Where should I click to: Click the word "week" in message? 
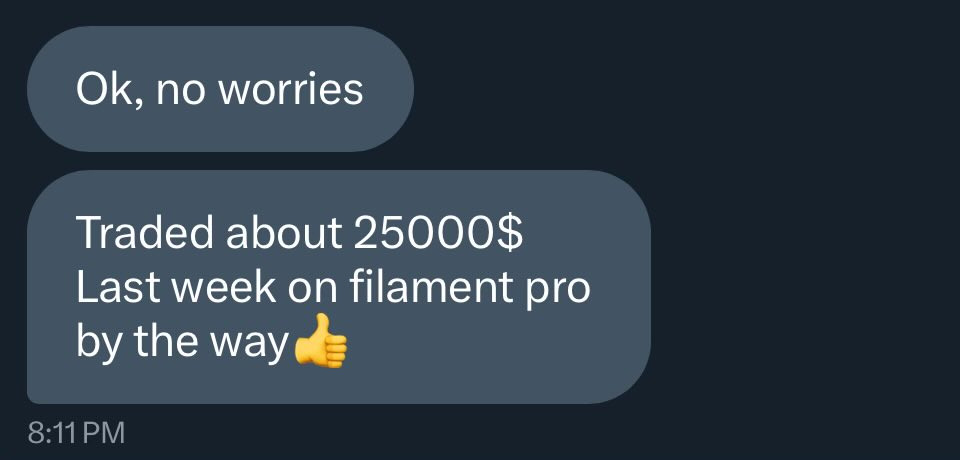224,287
